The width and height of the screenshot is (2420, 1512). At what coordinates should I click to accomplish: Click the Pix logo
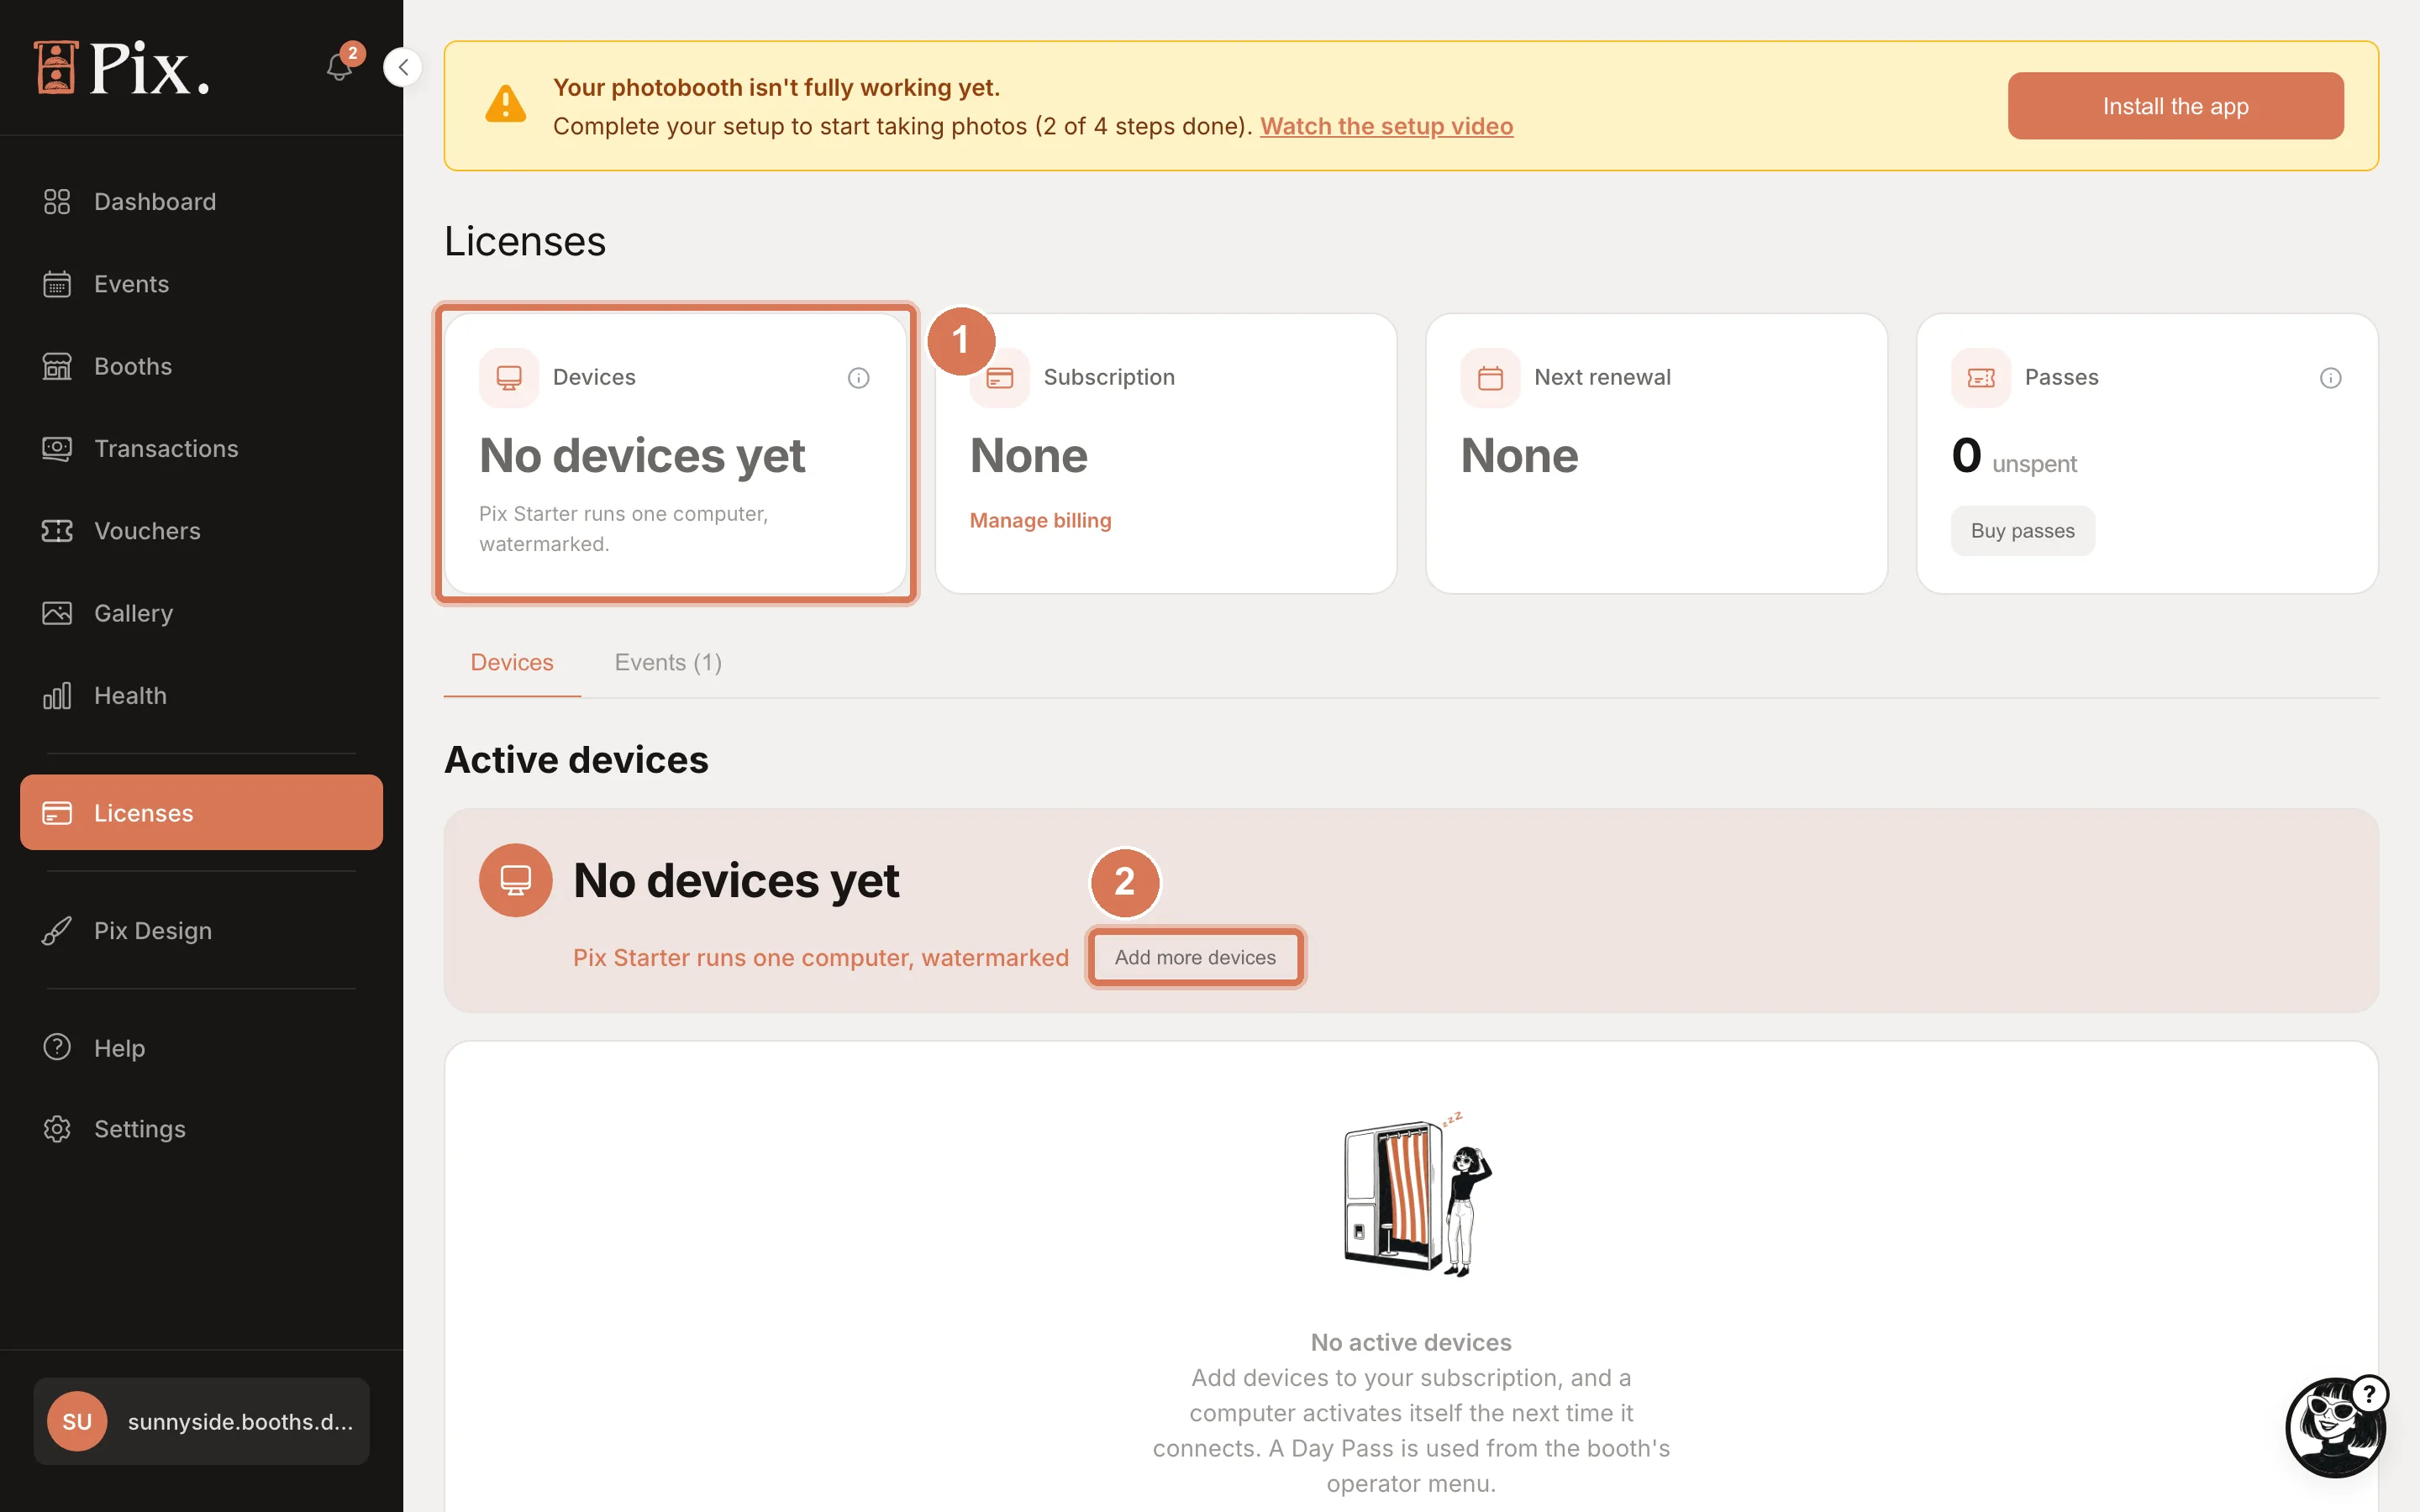(122, 68)
